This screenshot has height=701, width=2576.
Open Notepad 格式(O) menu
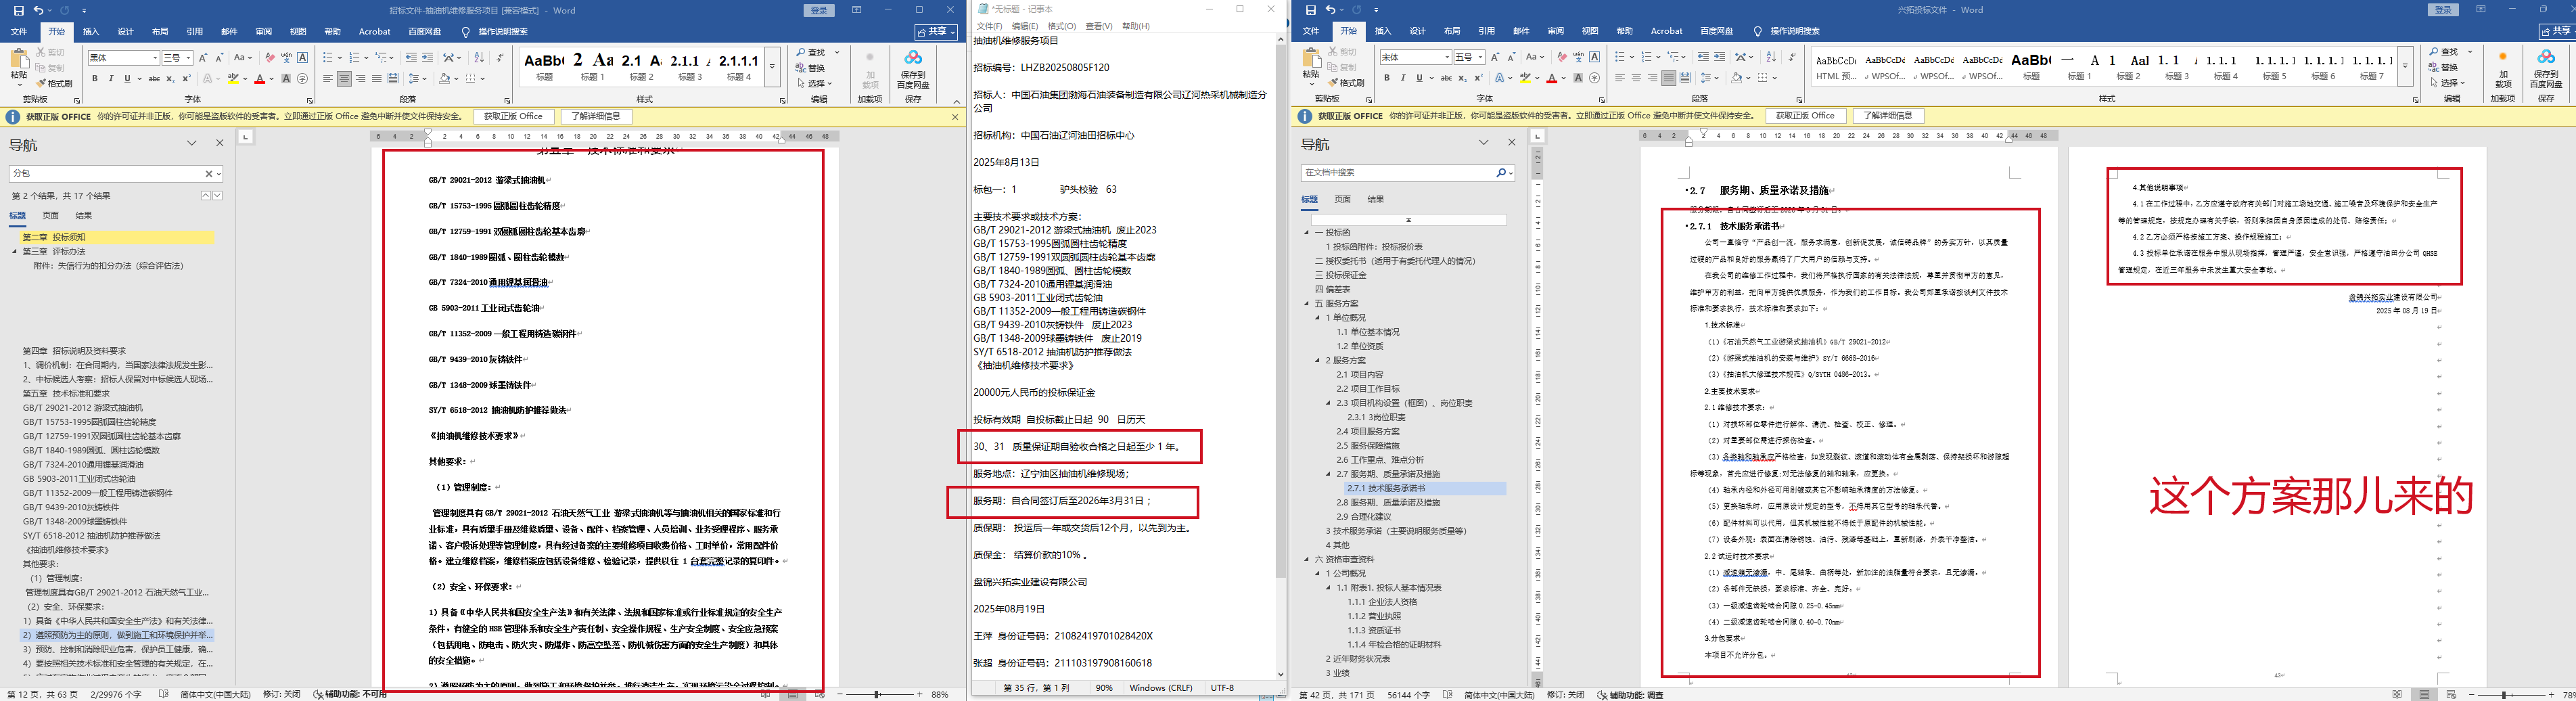click(x=1062, y=26)
